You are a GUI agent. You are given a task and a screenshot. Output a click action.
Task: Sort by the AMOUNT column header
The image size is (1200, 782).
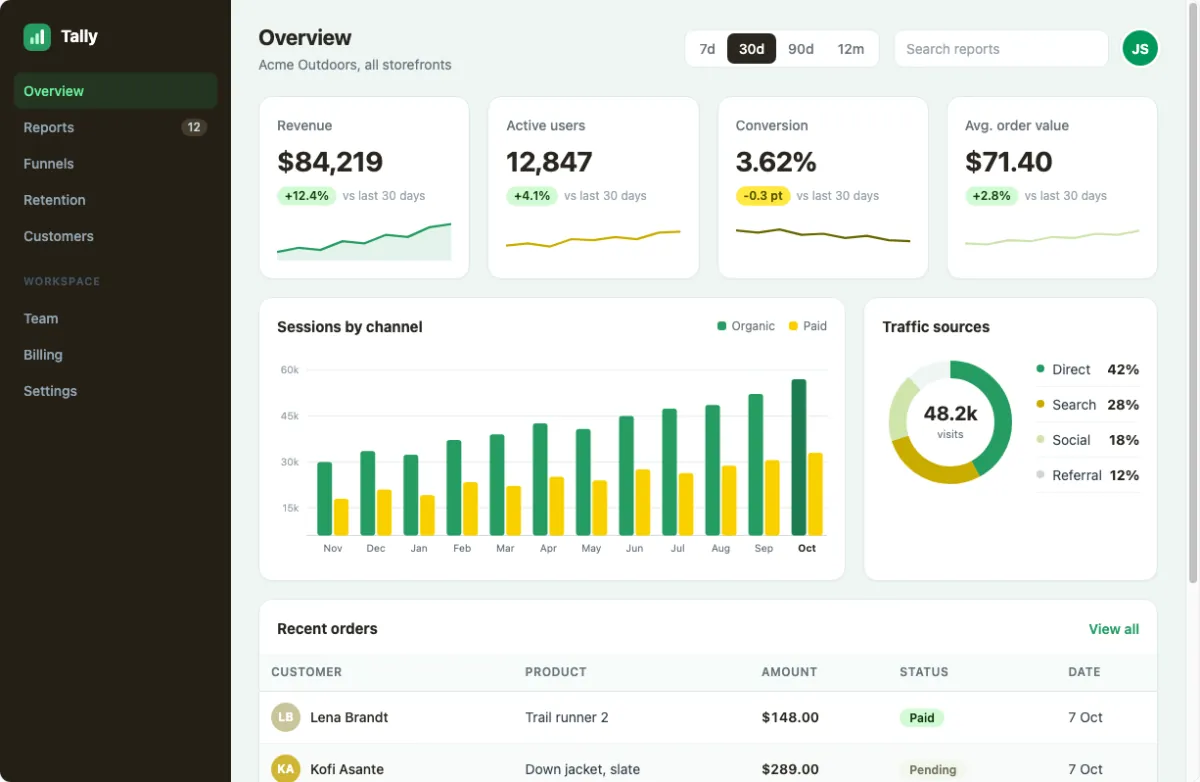tap(789, 672)
